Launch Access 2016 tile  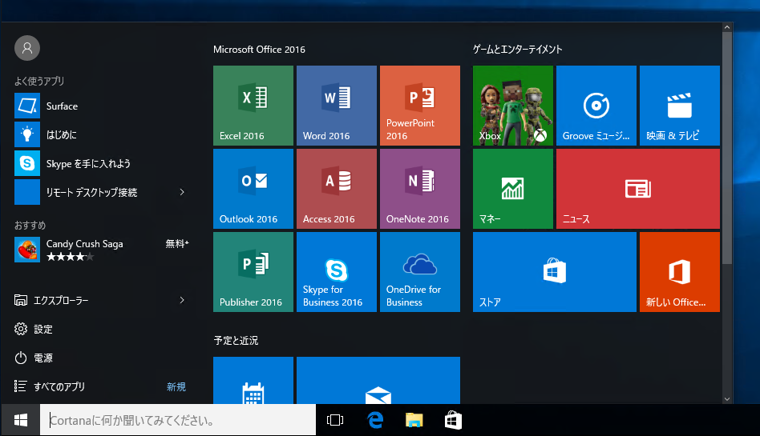click(x=336, y=189)
